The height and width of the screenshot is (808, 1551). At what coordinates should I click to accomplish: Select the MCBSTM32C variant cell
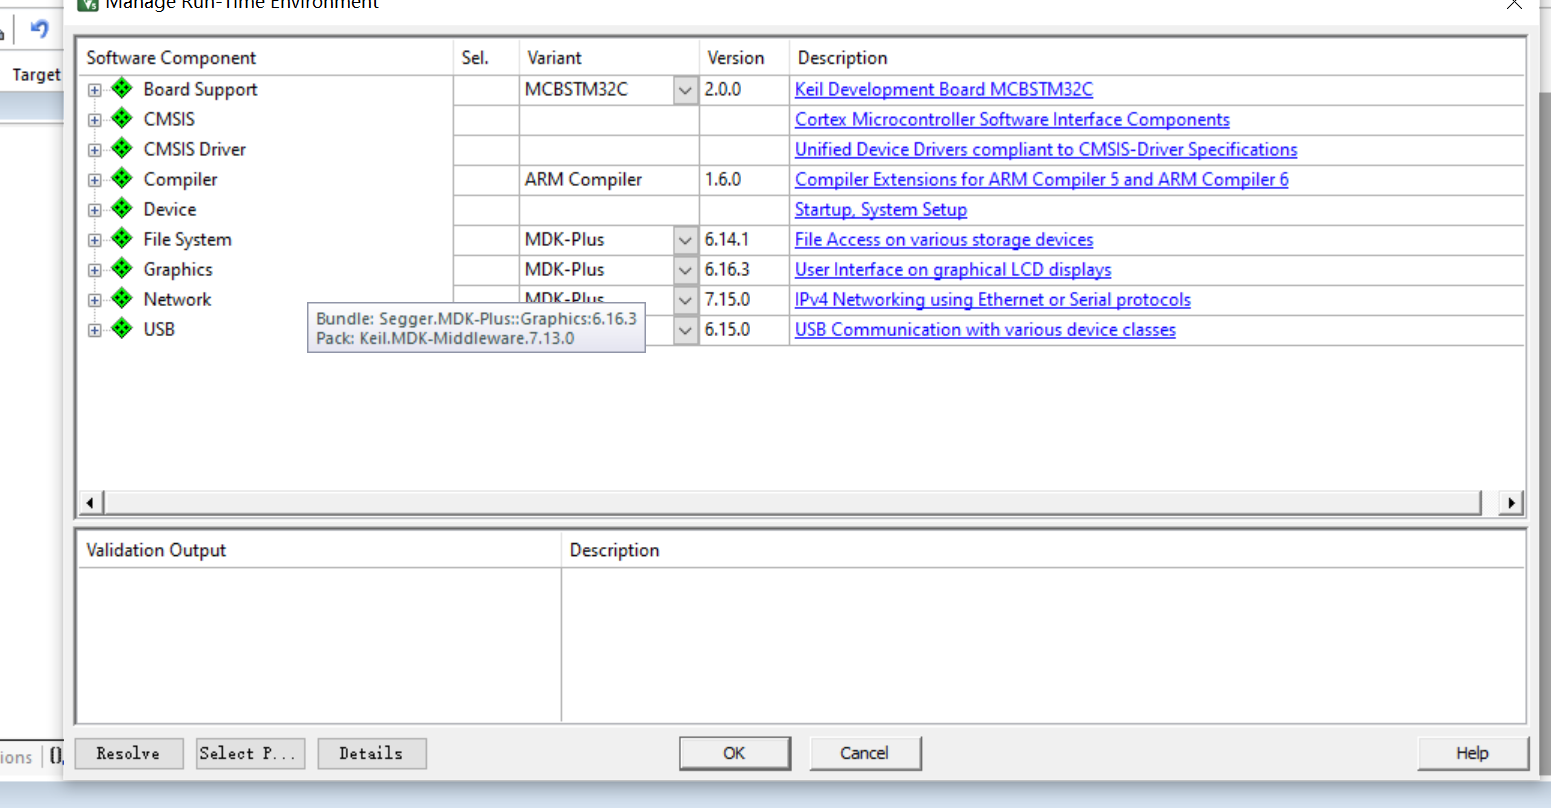click(596, 90)
